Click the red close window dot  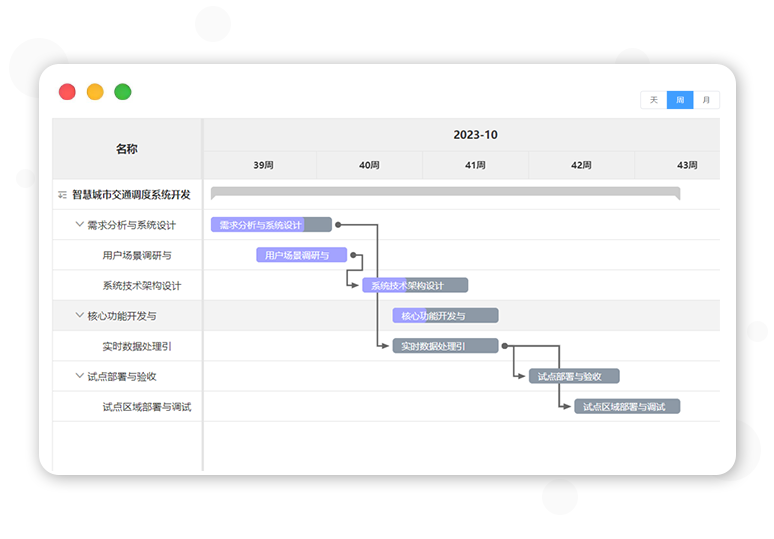67,92
